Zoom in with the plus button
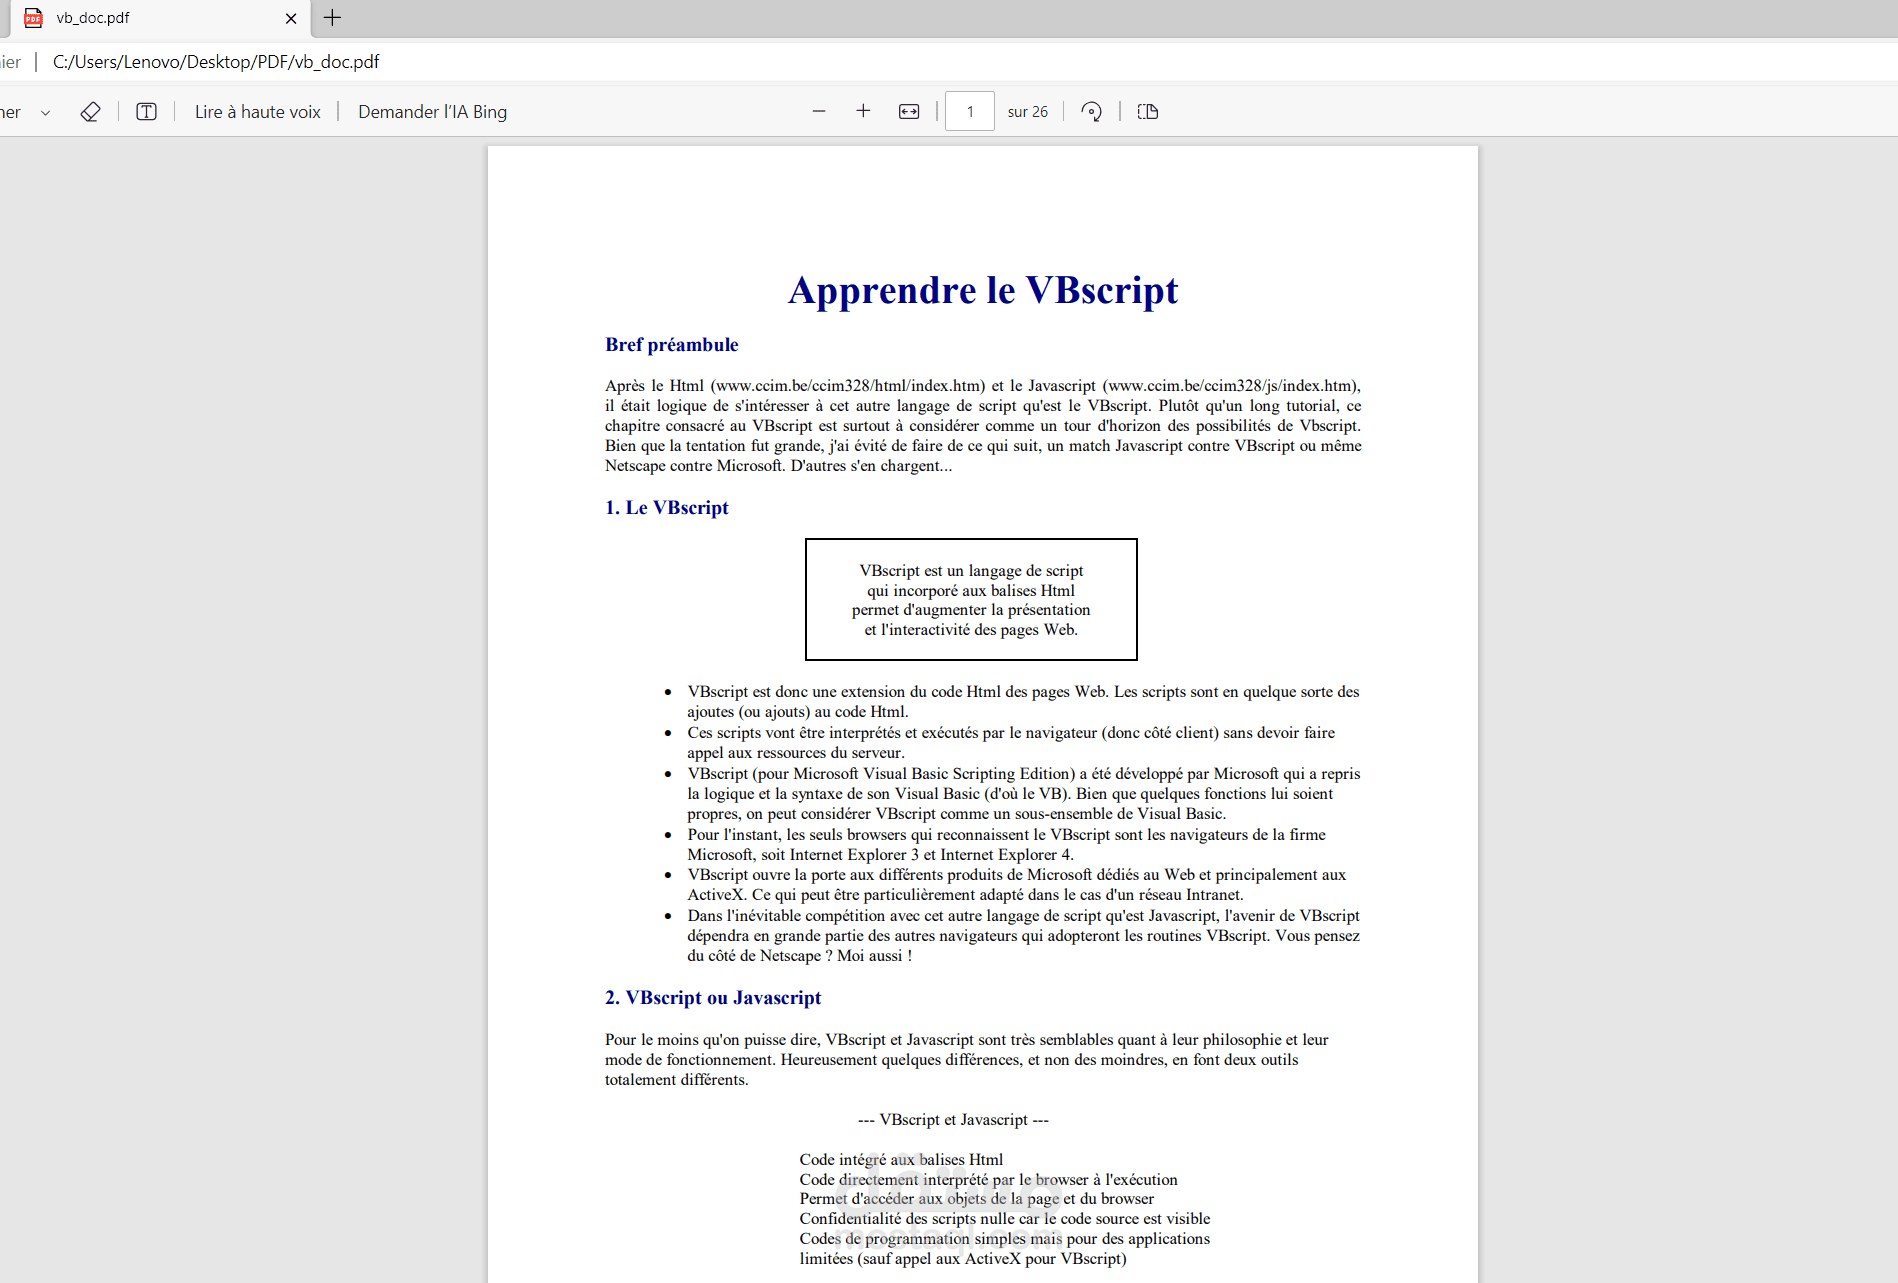1898x1283 pixels. pos(863,111)
